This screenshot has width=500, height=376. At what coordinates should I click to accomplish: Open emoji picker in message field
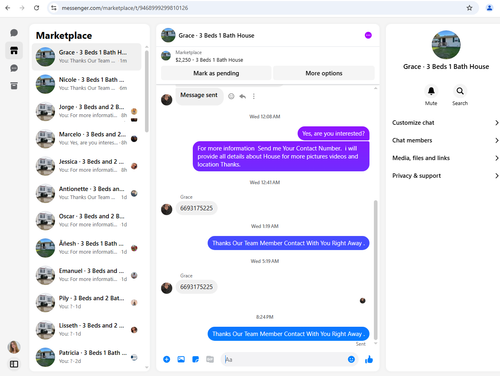point(351,359)
